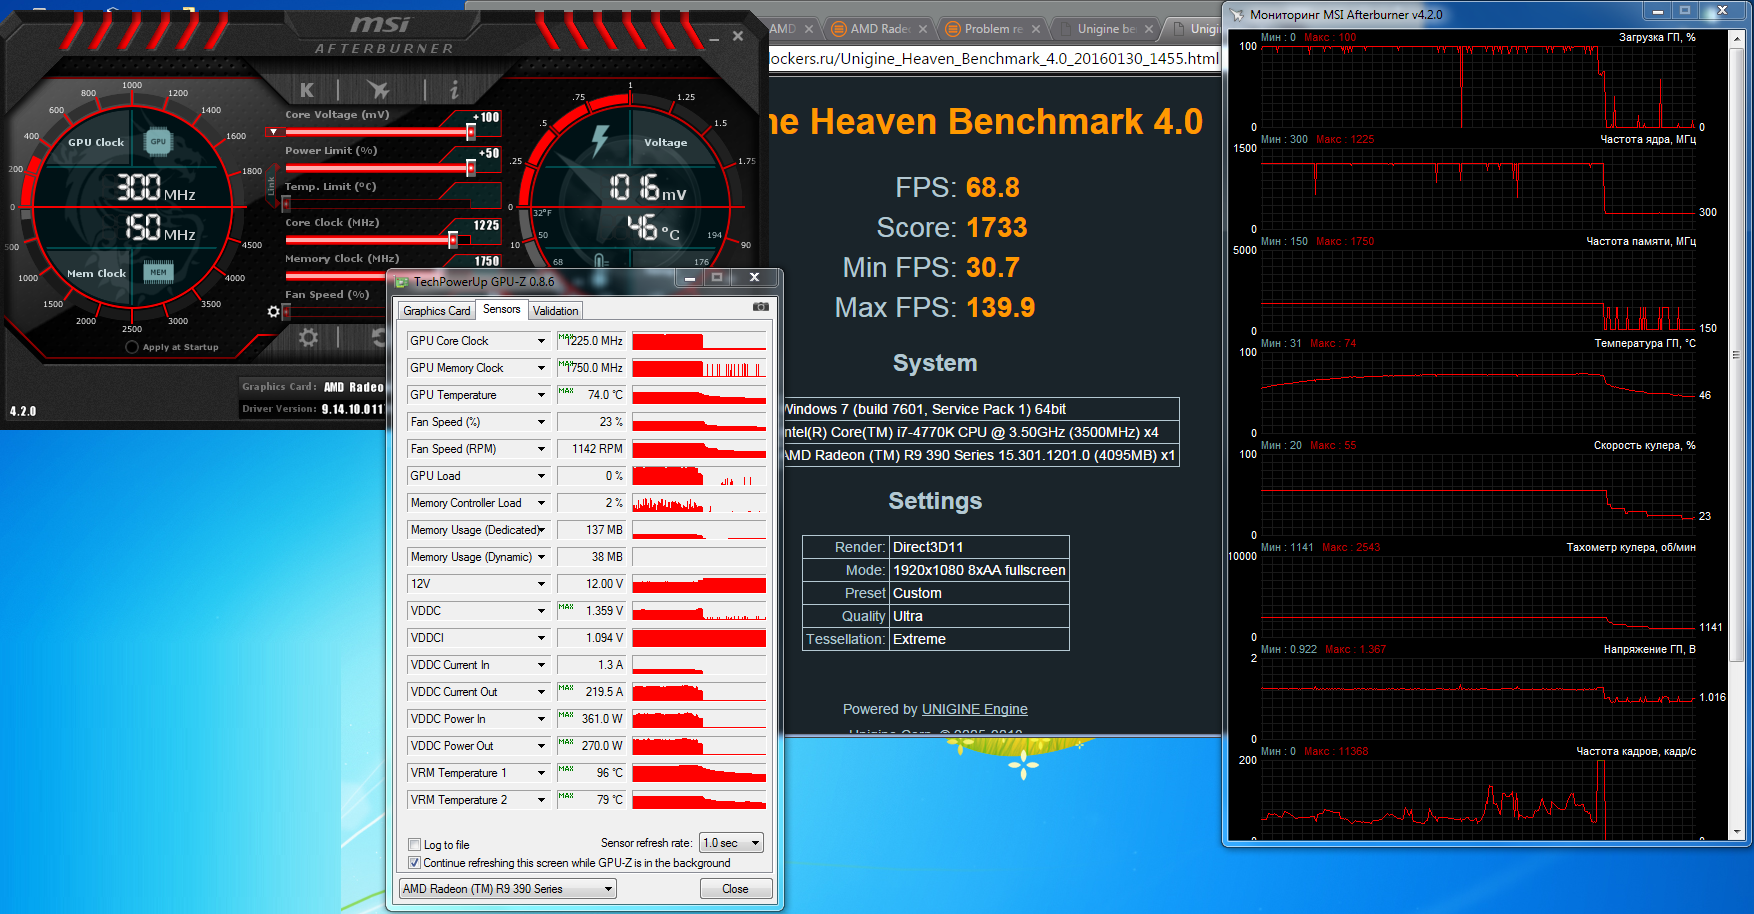Click the monitoring window vertical scrollbar
This screenshot has height=914, width=1754.
point(1736,436)
